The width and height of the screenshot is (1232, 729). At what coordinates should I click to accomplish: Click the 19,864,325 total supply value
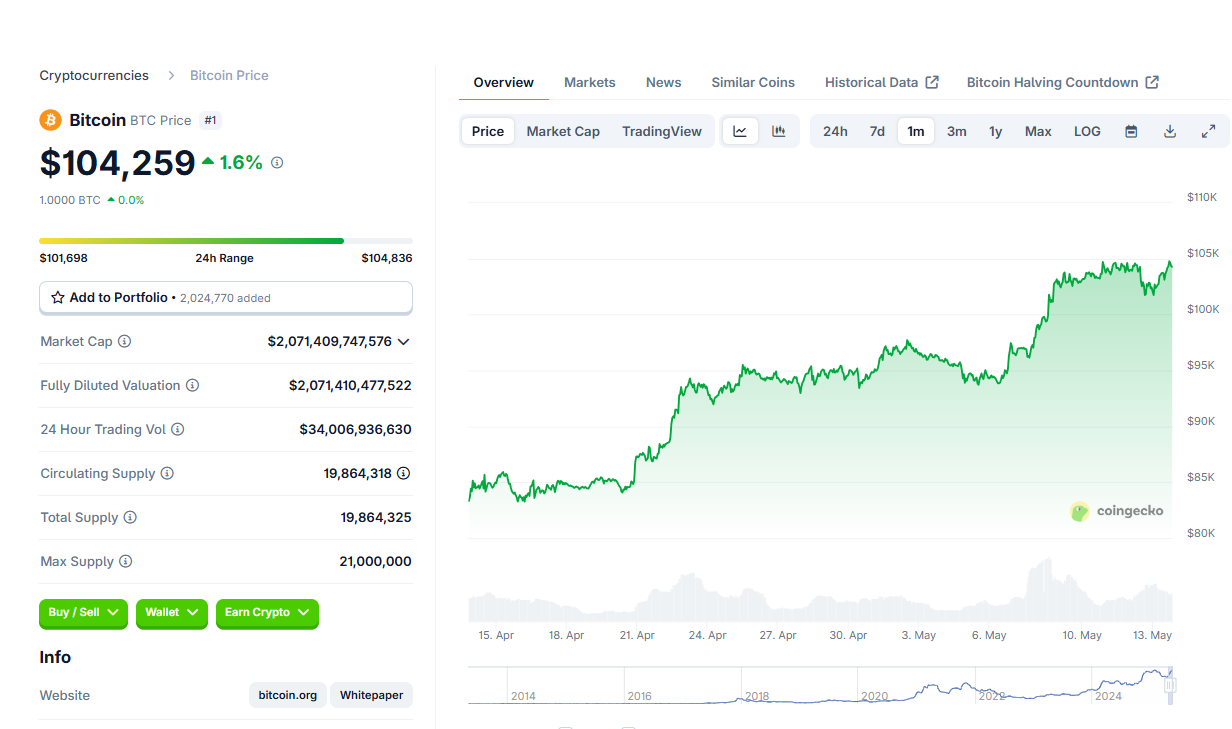376,518
